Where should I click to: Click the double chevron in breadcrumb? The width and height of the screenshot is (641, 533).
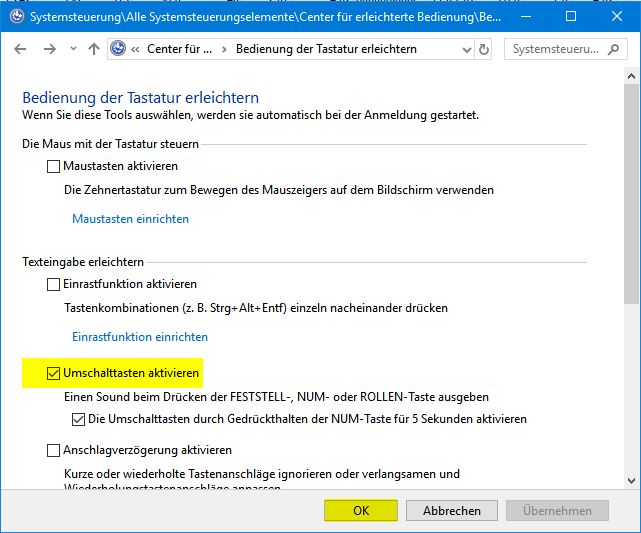pos(135,49)
